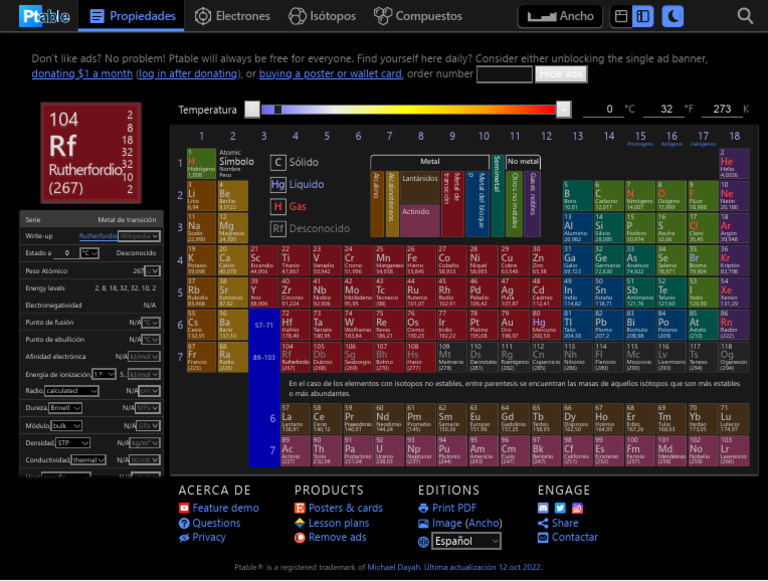Screen dimensions: 768x581
Task: Open the Español language dropdown
Action: [x=466, y=541]
